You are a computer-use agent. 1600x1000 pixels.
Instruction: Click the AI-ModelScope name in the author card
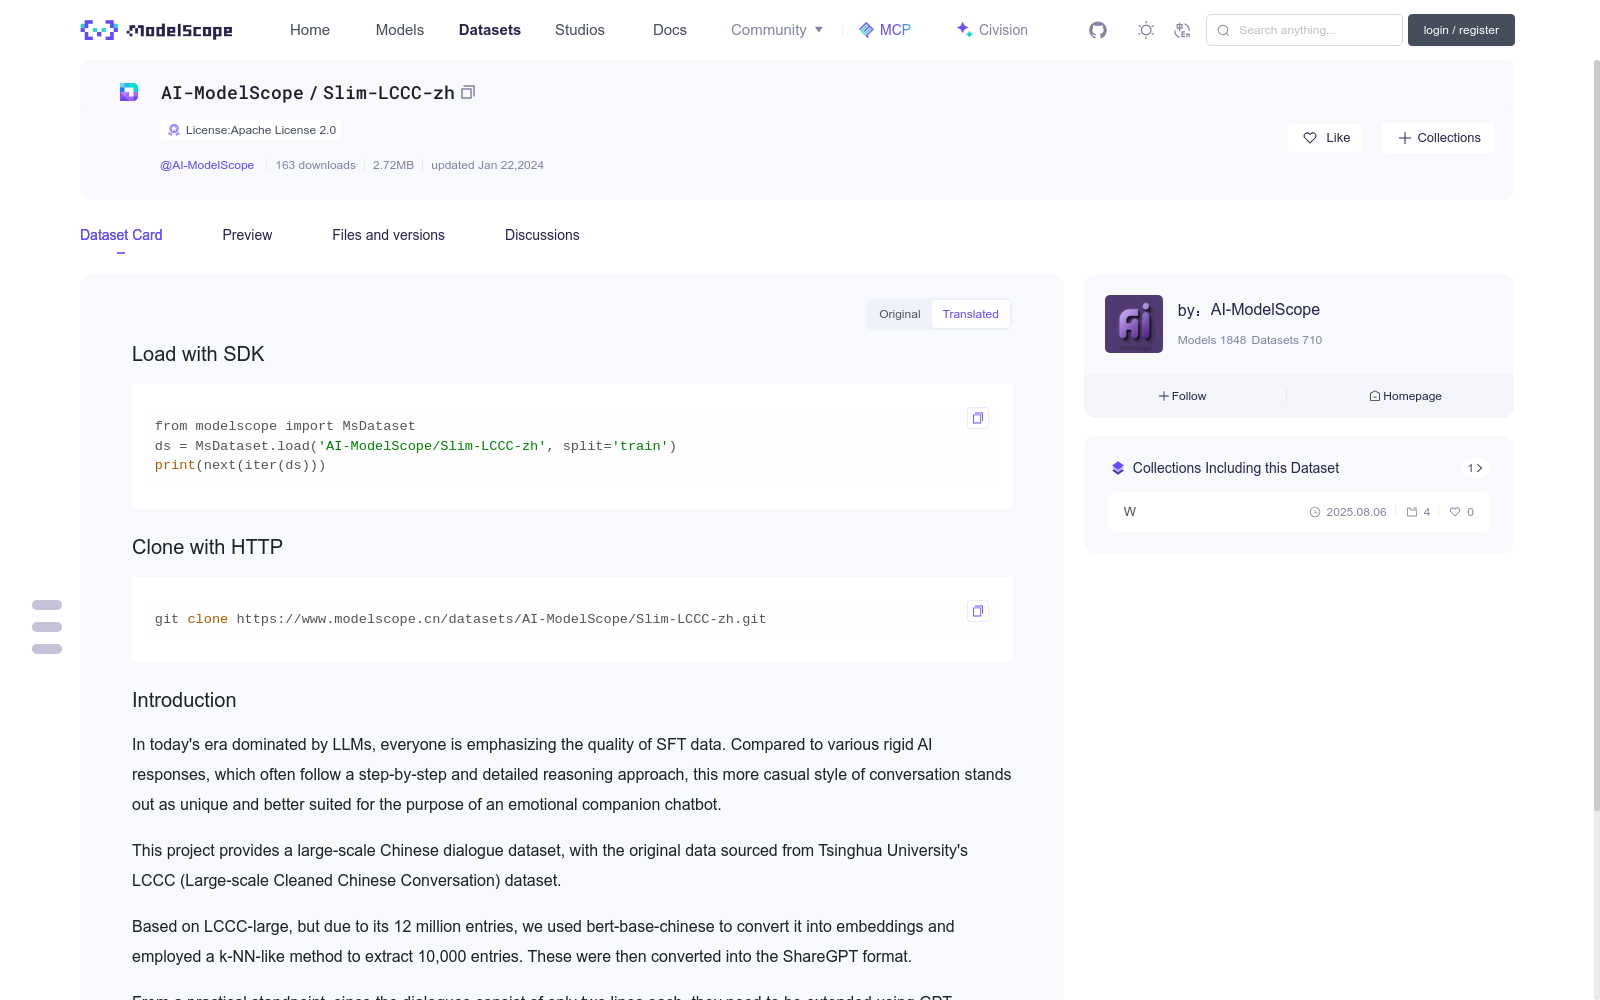[x=1265, y=310]
